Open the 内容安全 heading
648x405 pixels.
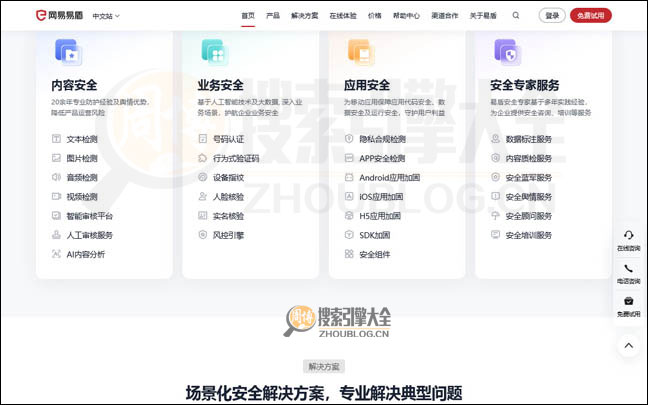point(74,85)
